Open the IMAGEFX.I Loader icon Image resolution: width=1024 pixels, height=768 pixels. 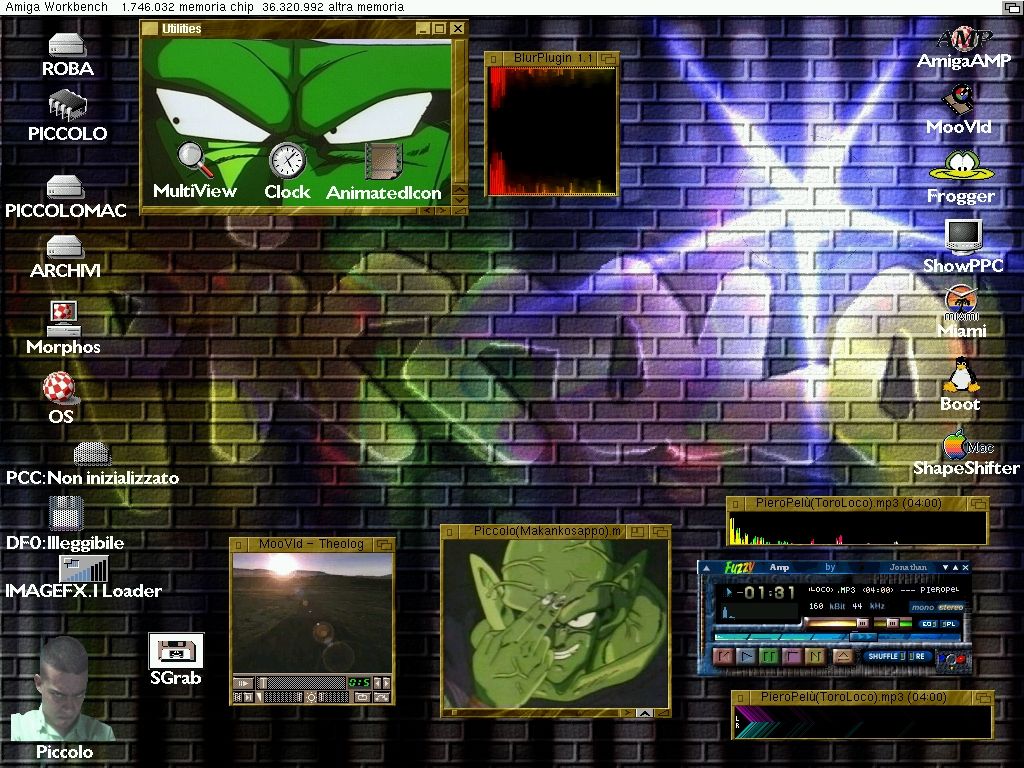(x=84, y=579)
